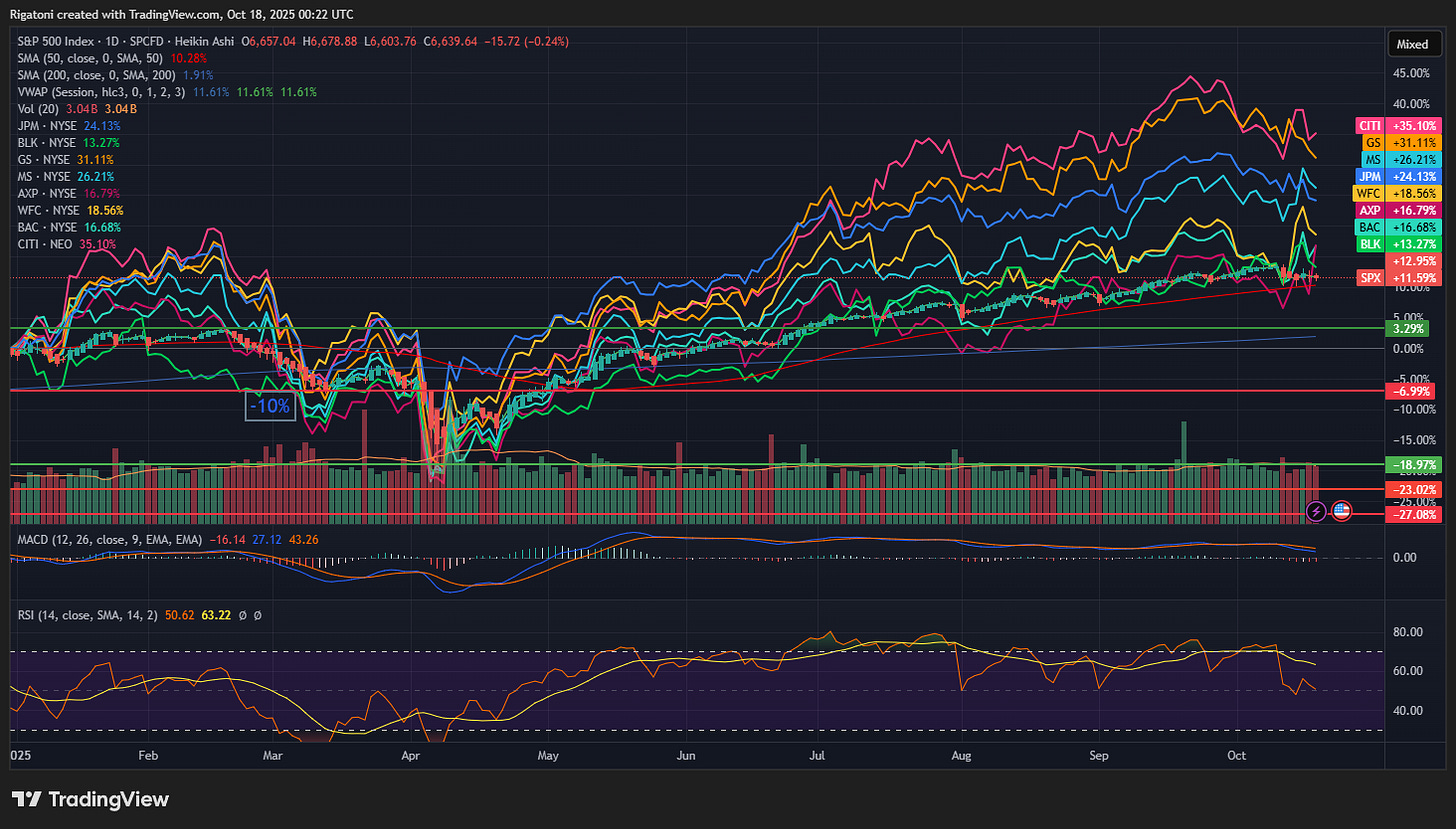Select the WFC · NYSE legend row
Screen dimensions: 1456x829
click(x=69, y=211)
